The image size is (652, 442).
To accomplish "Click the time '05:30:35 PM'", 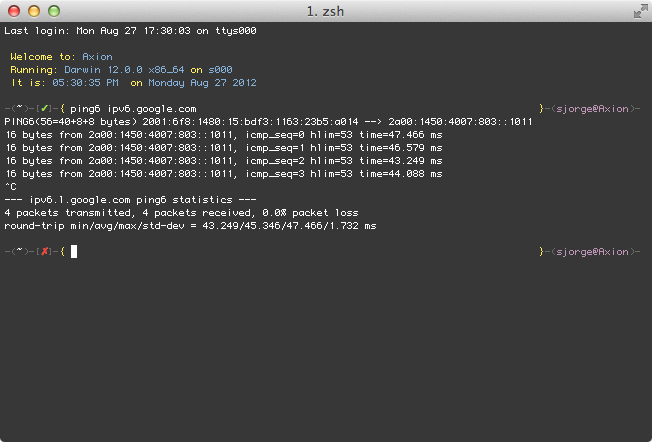I will (85, 82).
